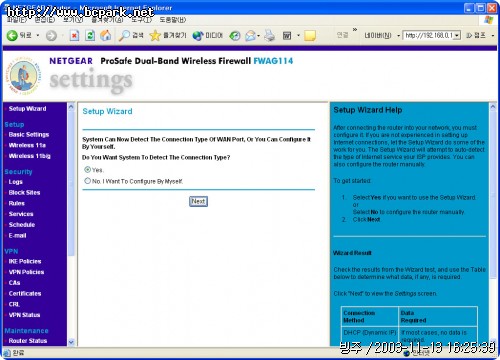Click the Edit with Word icon
Viewport: 500px width, 360px height.
287,36
